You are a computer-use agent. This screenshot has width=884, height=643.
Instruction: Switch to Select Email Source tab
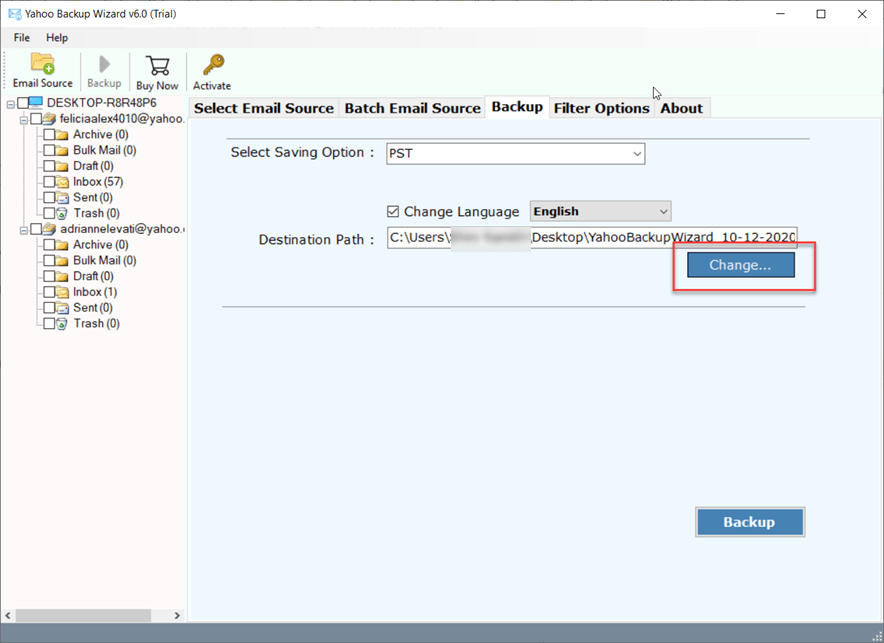pos(264,108)
